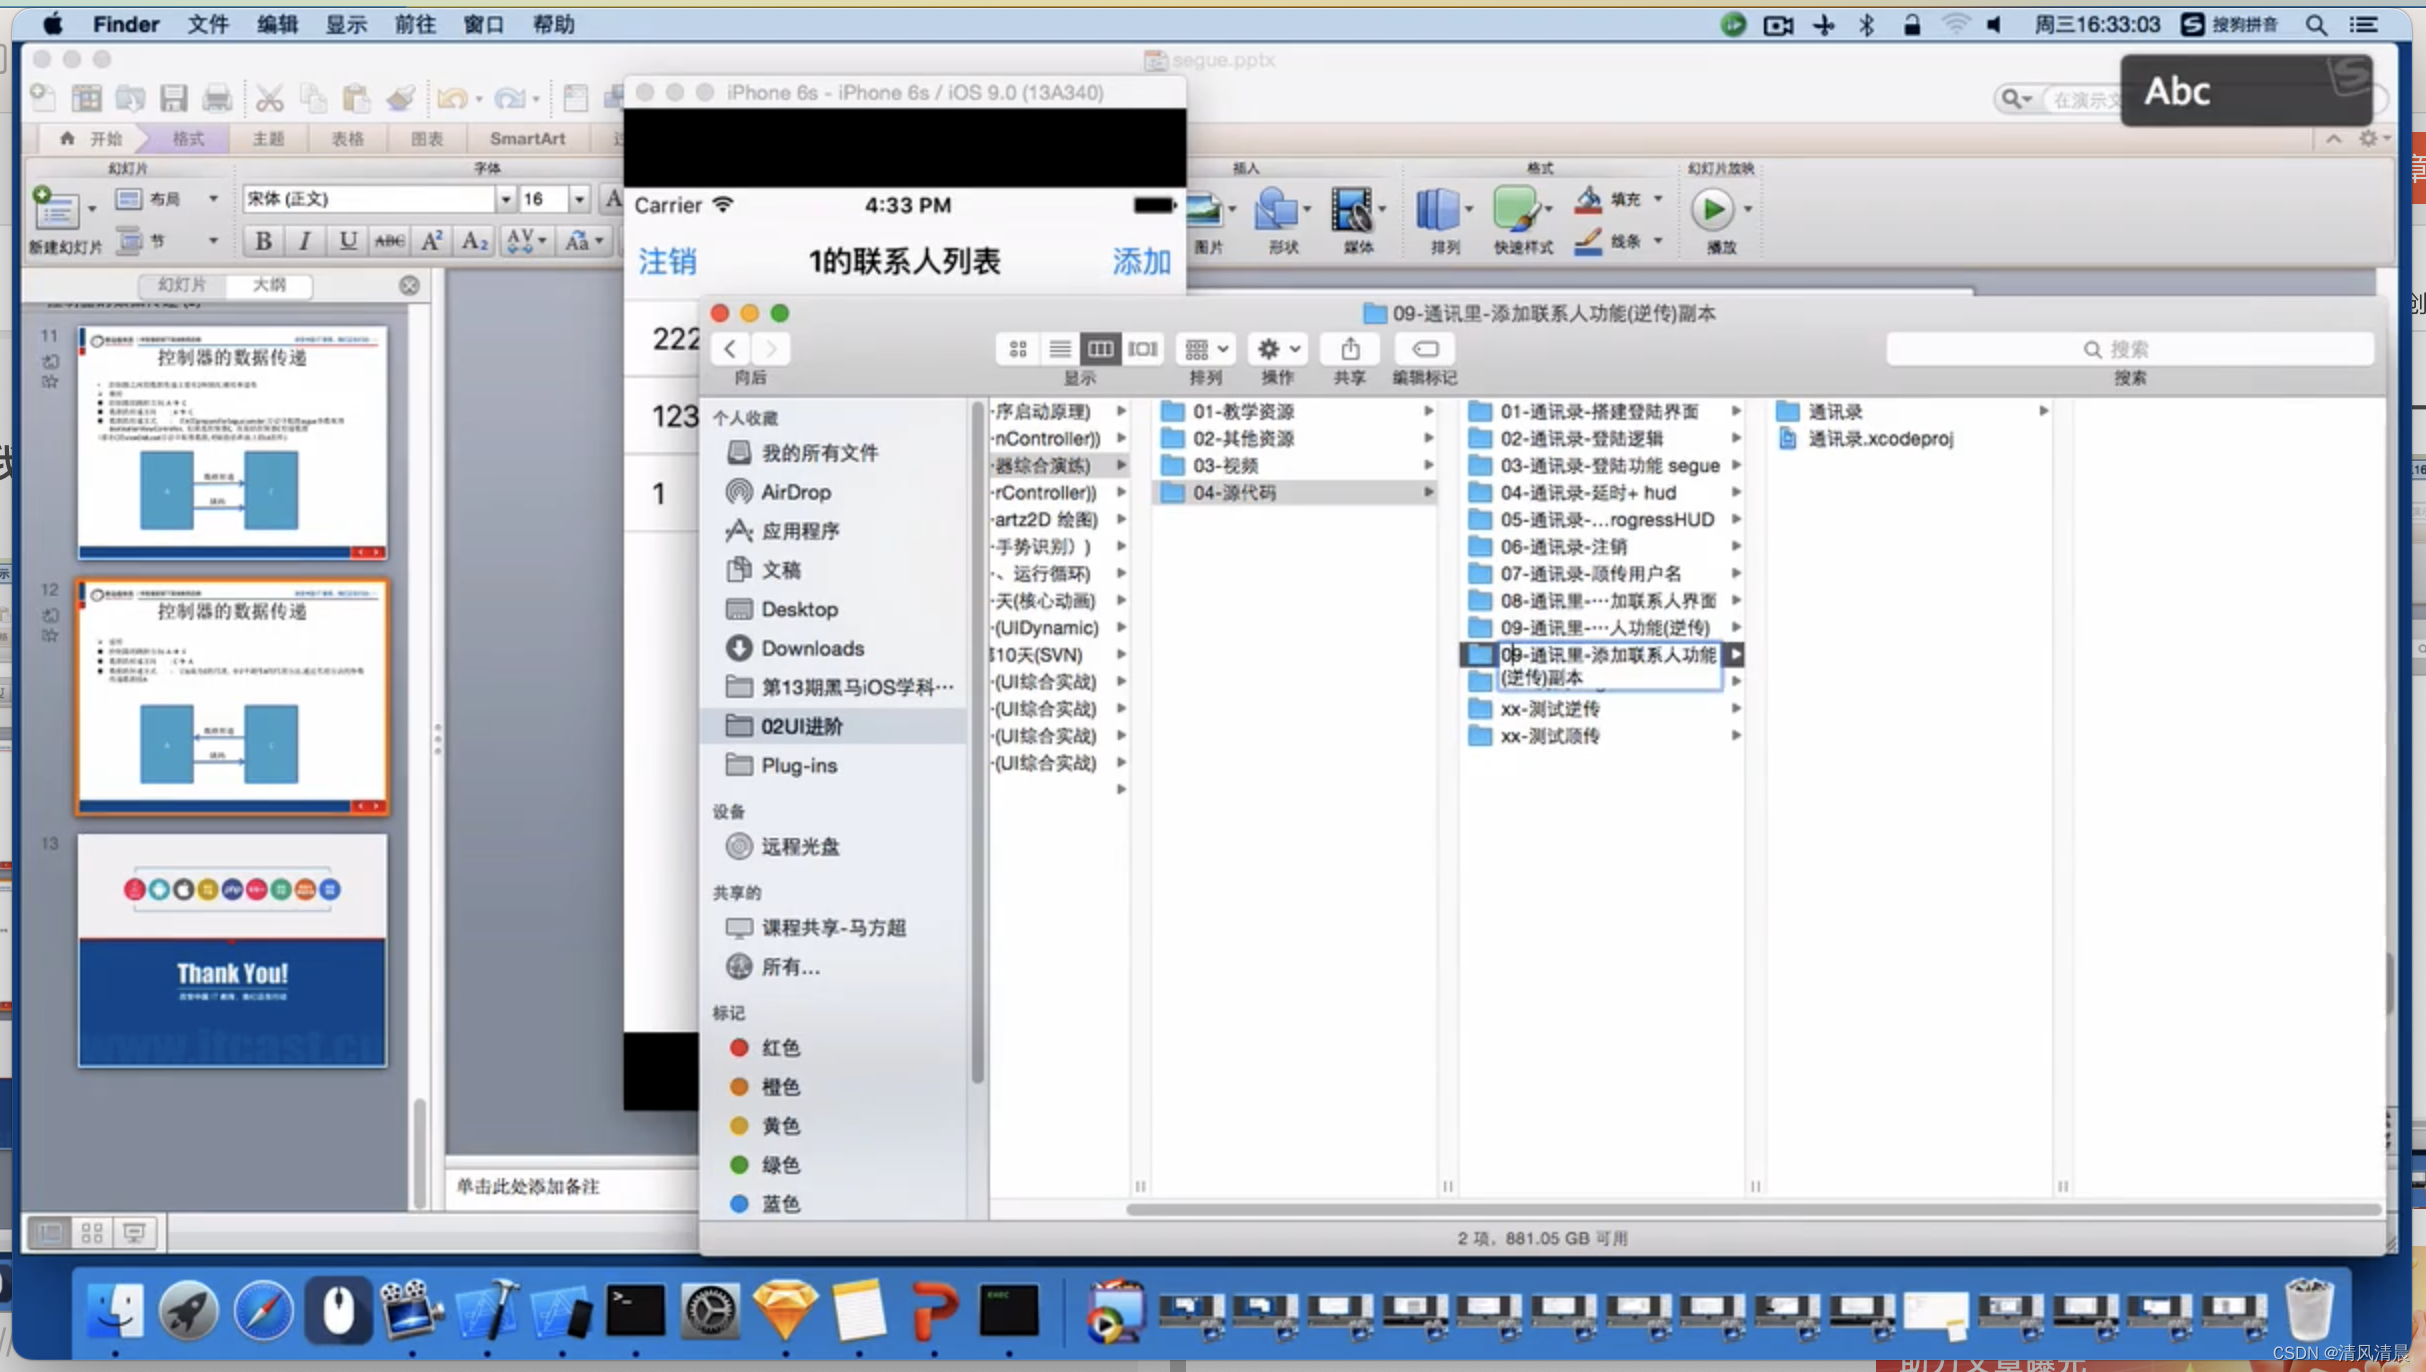Click Bold in PowerPoint font group

pyautogui.click(x=263, y=240)
